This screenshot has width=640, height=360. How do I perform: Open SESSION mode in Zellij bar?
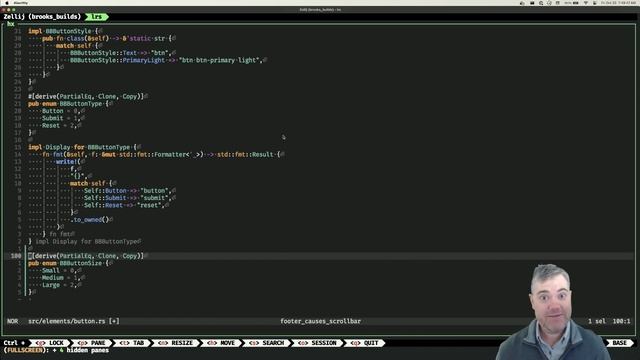pyautogui.click(x=317, y=343)
